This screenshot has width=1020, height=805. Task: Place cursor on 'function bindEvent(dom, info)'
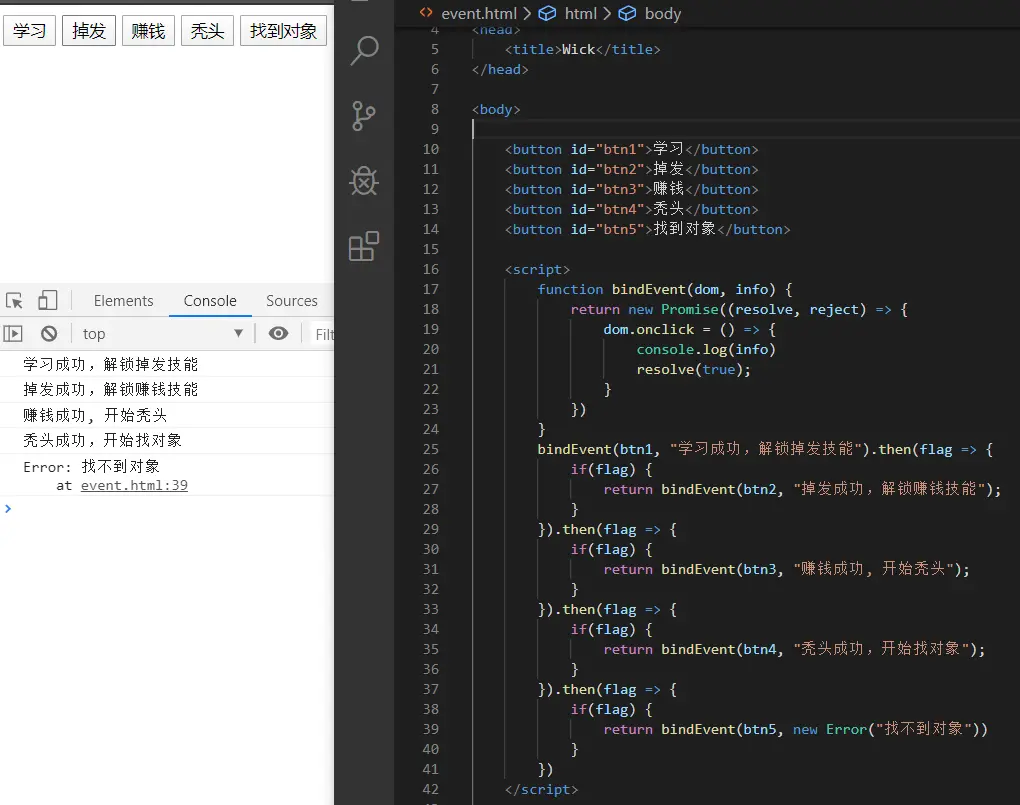[656, 289]
